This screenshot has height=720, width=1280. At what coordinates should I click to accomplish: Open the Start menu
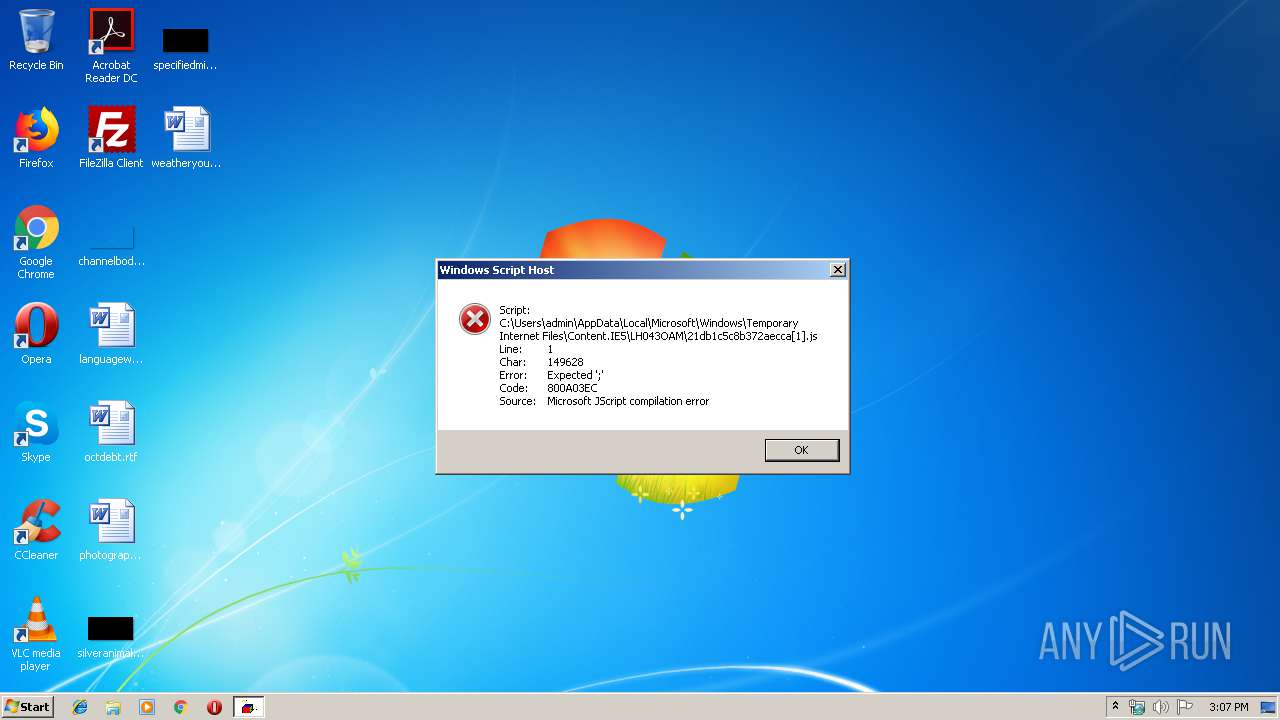coord(27,707)
